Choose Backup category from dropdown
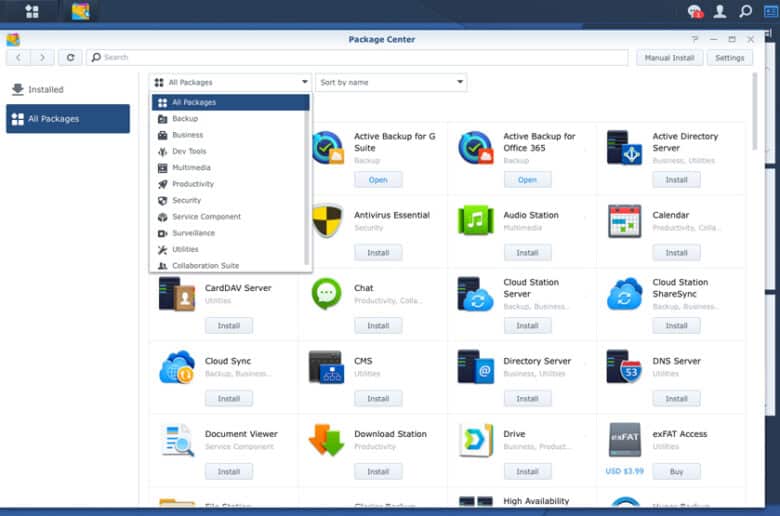780x516 pixels. [230, 118]
